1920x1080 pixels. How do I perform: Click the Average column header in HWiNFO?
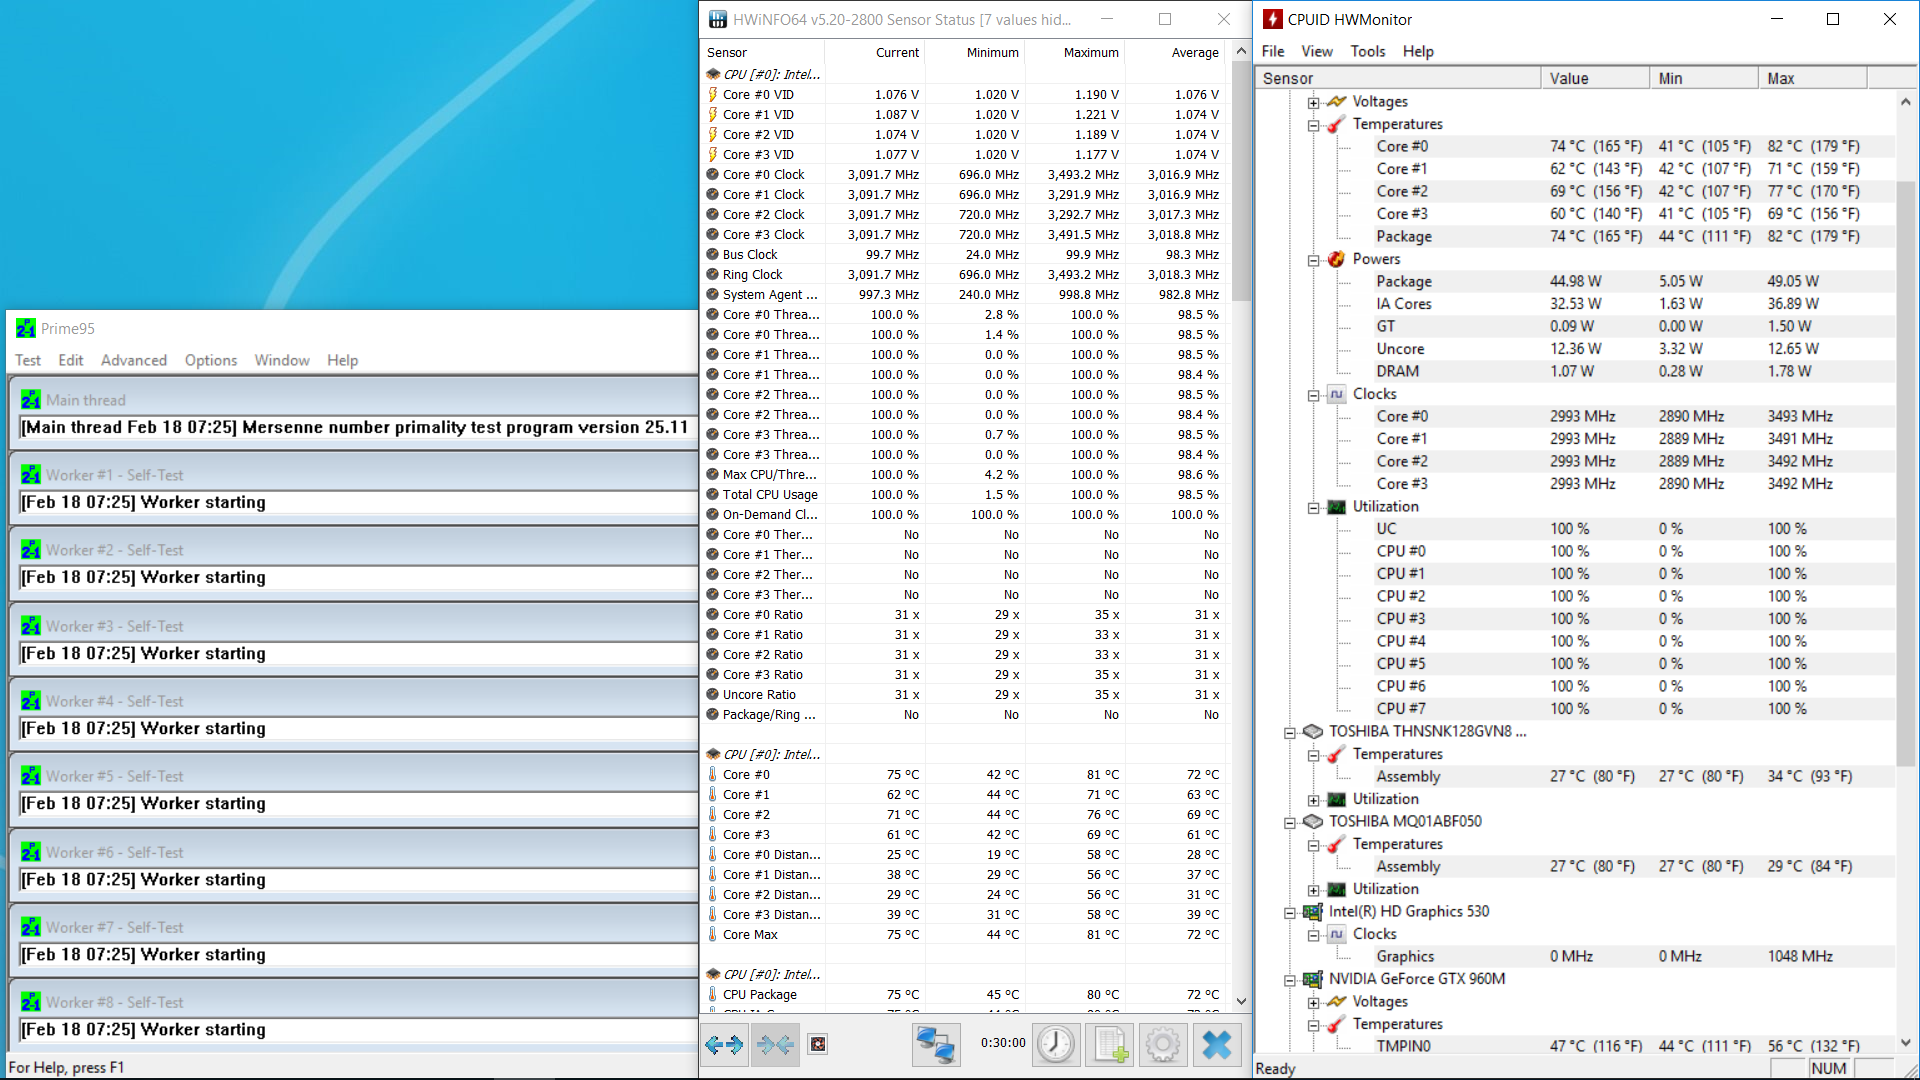pyautogui.click(x=1175, y=52)
